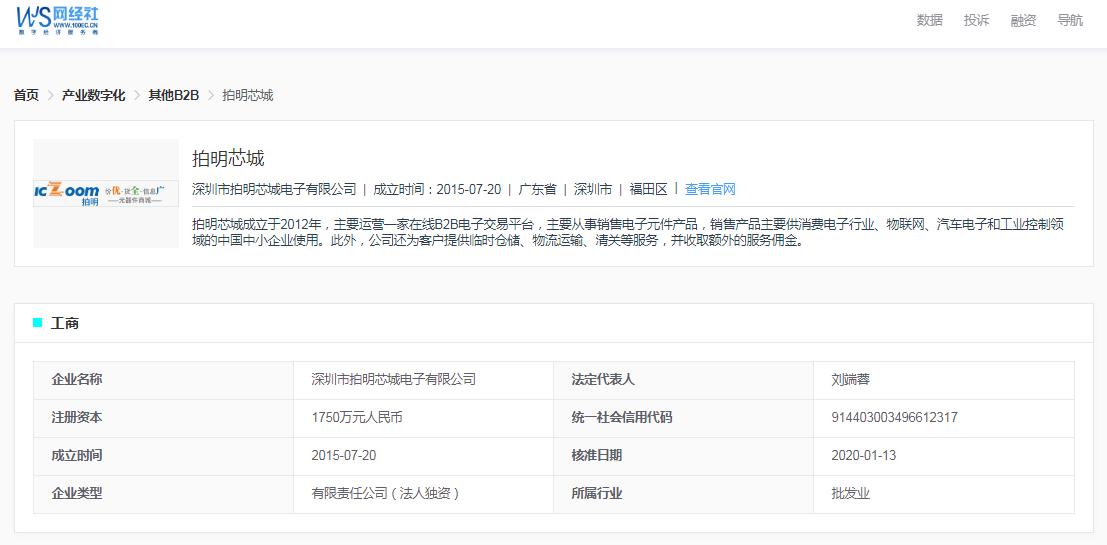Open the 投诉 nav menu

976,20
